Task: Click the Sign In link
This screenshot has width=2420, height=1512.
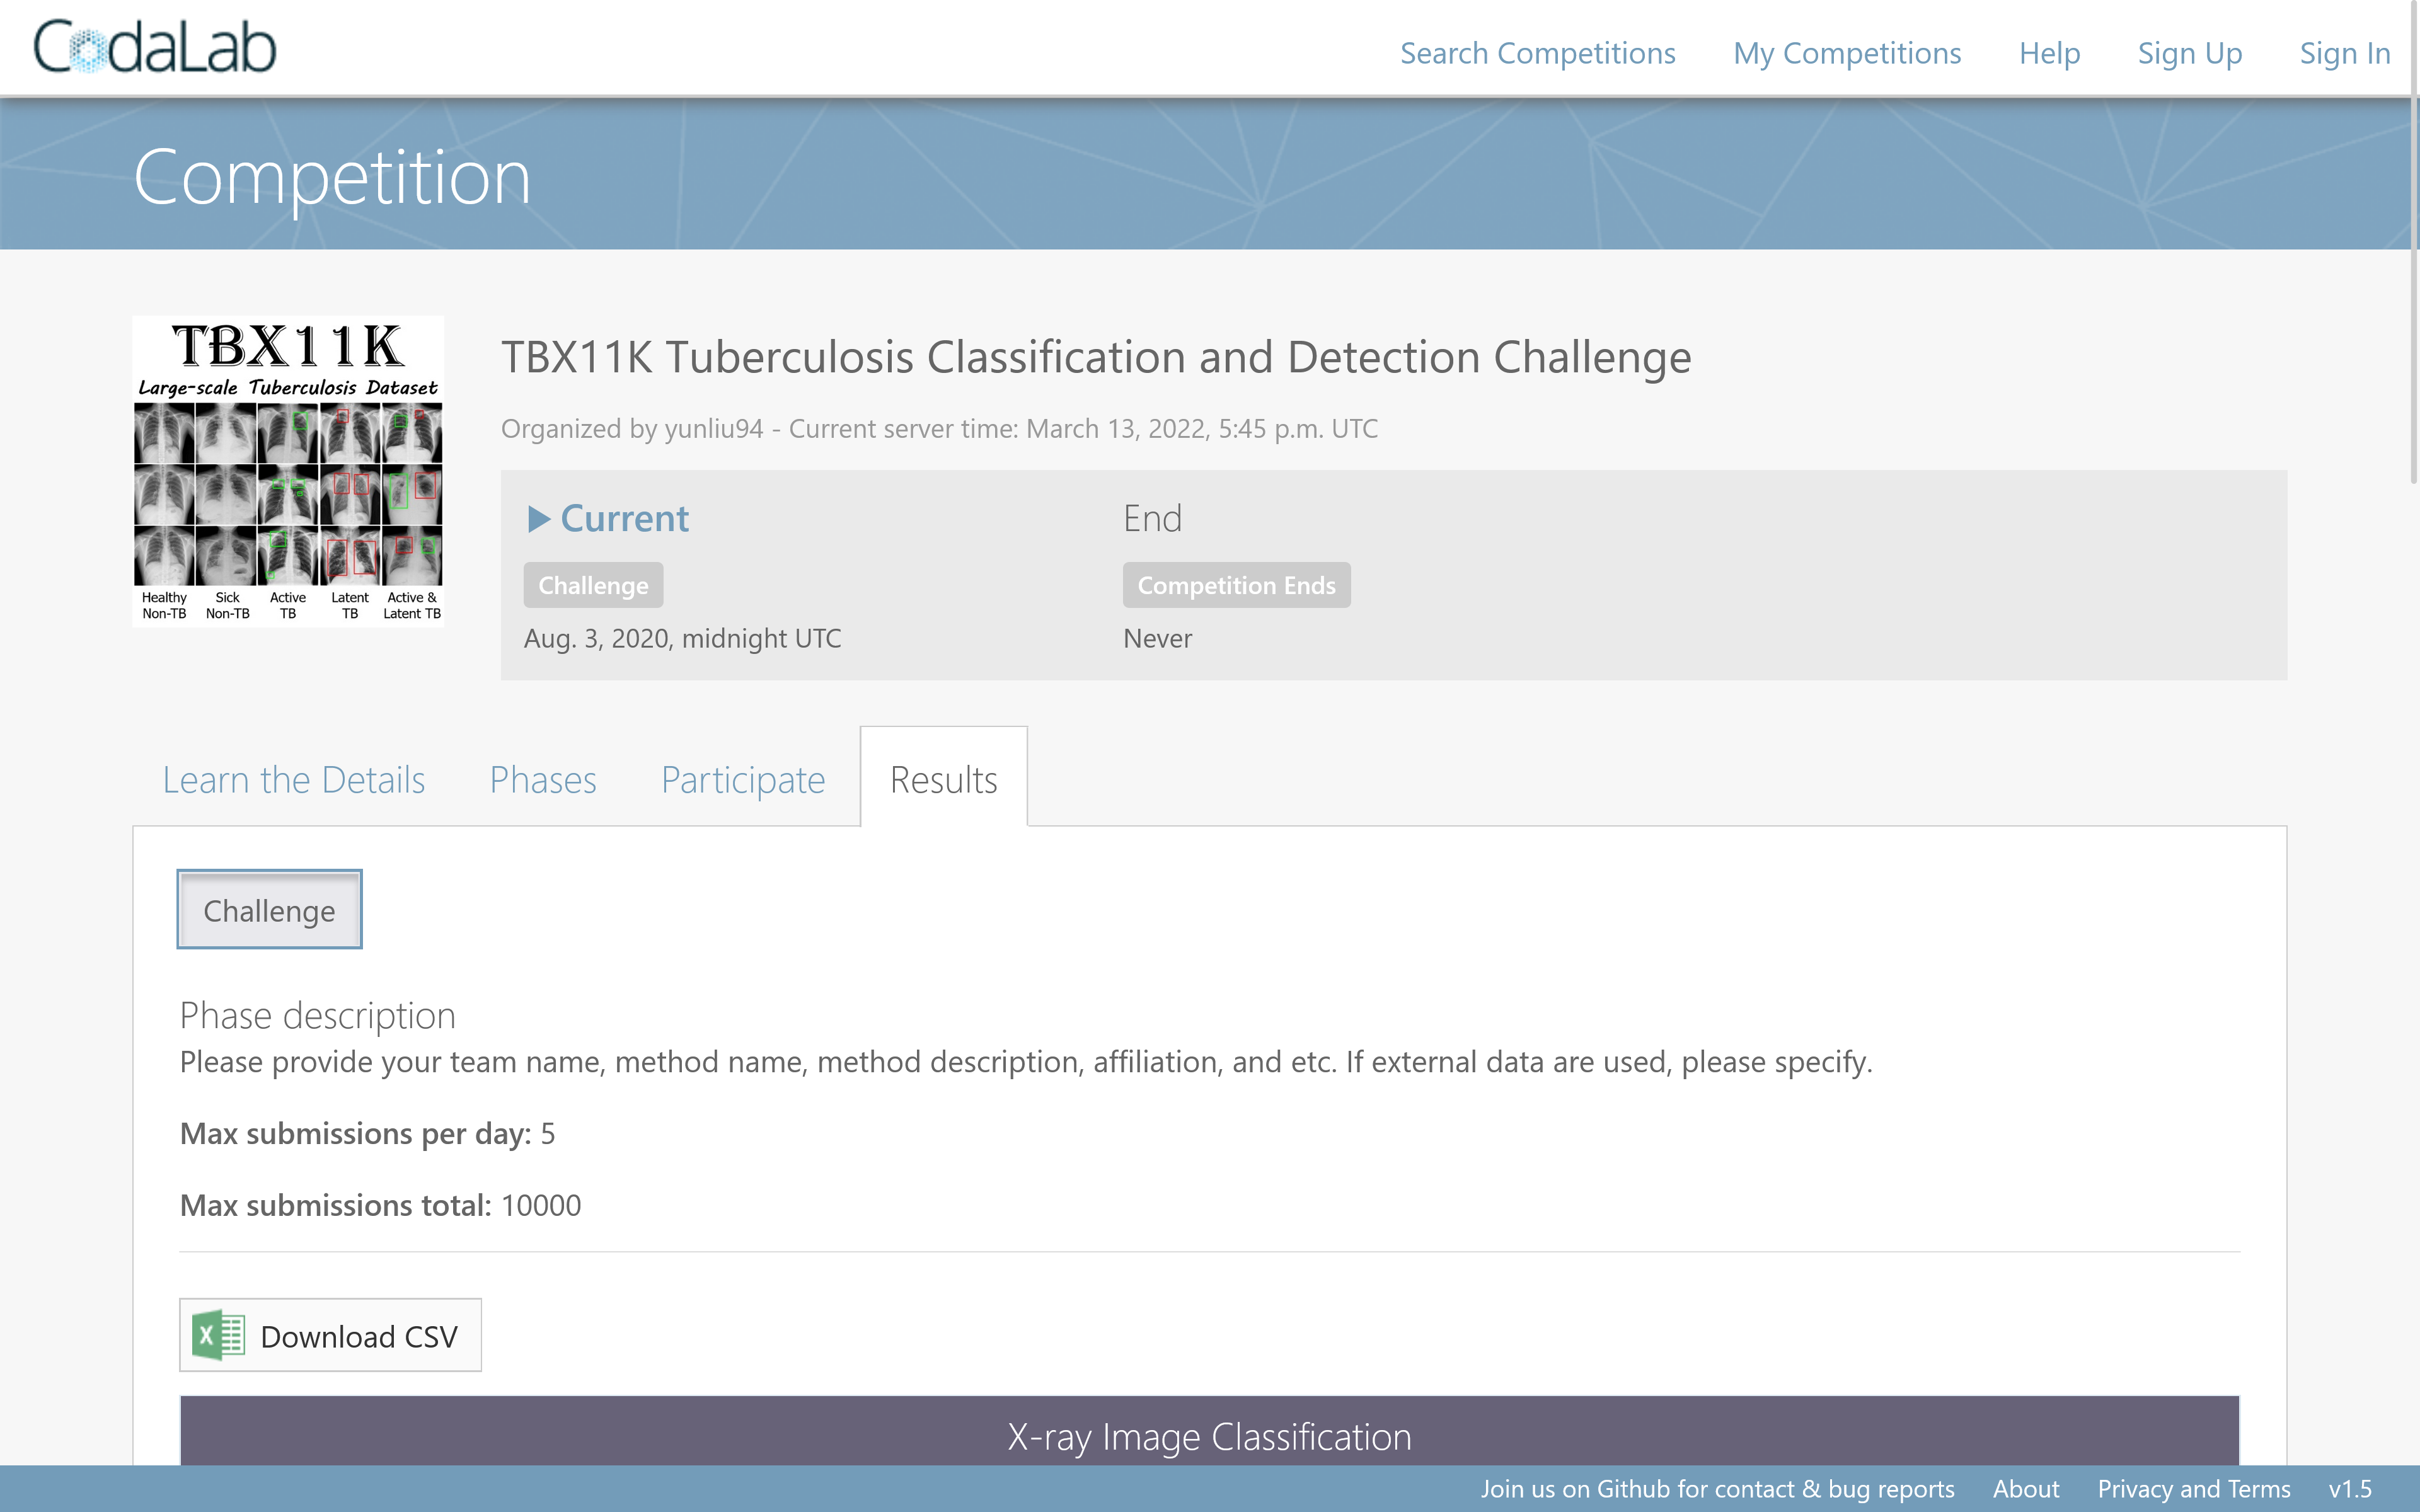Action: [2345, 53]
